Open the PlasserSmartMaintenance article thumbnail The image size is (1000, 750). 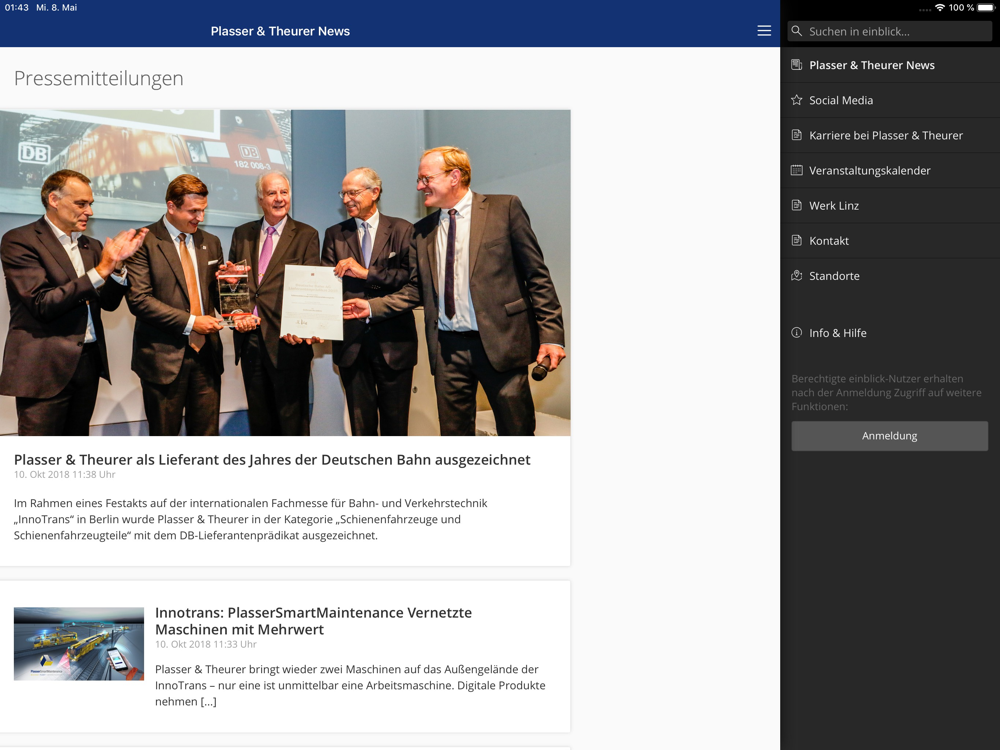click(79, 643)
